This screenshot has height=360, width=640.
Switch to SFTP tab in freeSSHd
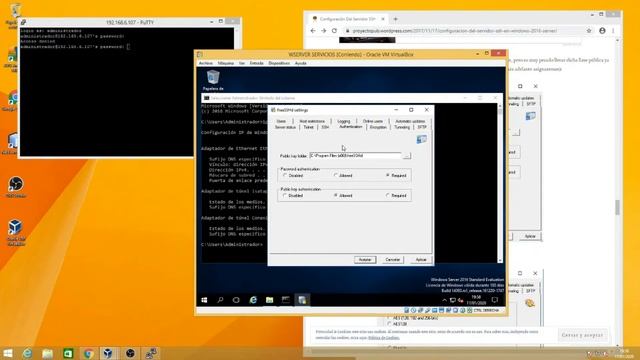[422, 127]
